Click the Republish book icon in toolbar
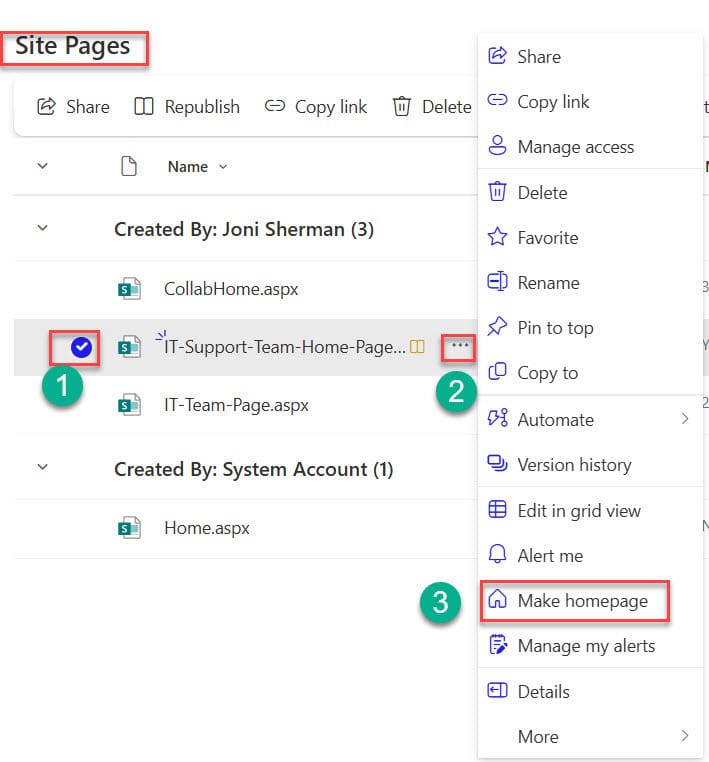The height and width of the screenshot is (762, 709). [144, 106]
